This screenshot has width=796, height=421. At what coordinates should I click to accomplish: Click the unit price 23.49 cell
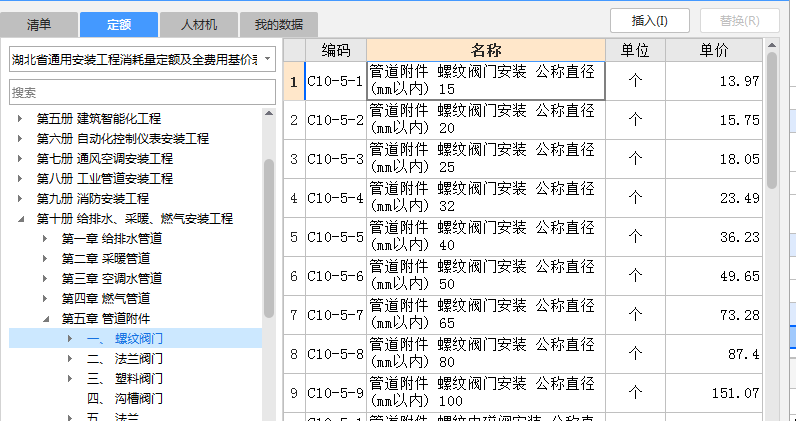point(714,198)
